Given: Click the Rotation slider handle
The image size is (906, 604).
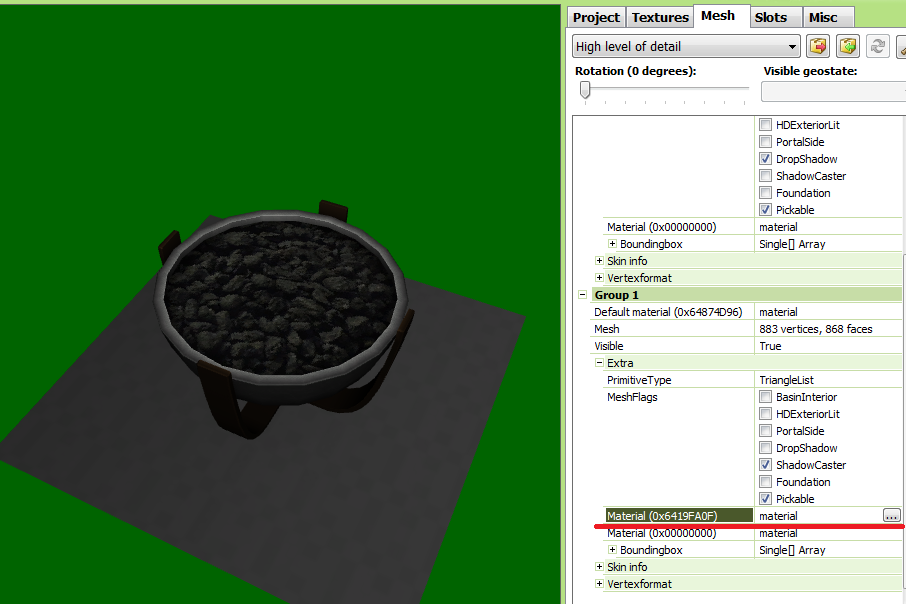Looking at the screenshot, I should pos(585,90).
